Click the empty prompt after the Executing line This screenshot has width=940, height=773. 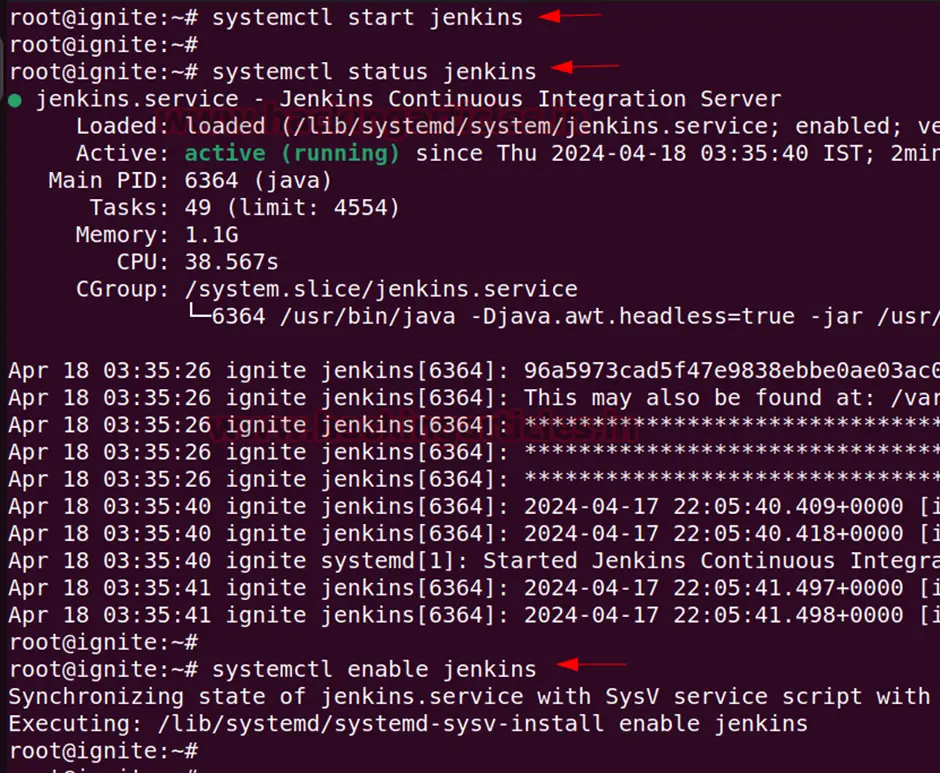point(104,751)
